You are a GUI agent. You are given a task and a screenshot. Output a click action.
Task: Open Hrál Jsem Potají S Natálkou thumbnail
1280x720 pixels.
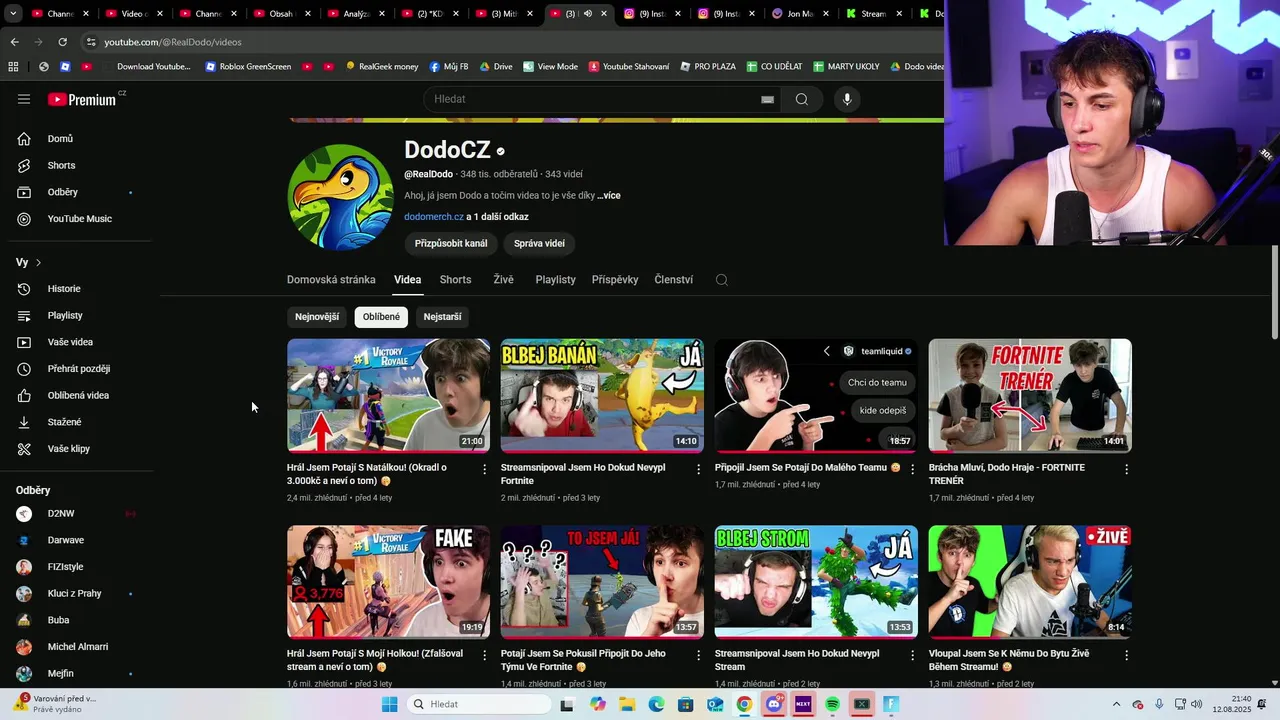coord(388,396)
